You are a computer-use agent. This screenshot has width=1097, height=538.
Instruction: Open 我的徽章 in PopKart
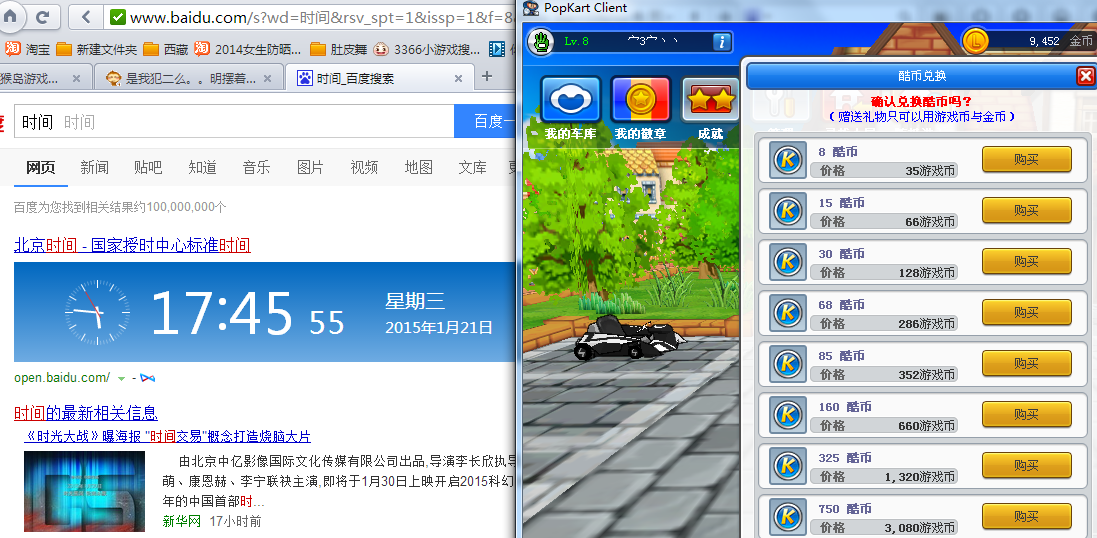coord(640,108)
